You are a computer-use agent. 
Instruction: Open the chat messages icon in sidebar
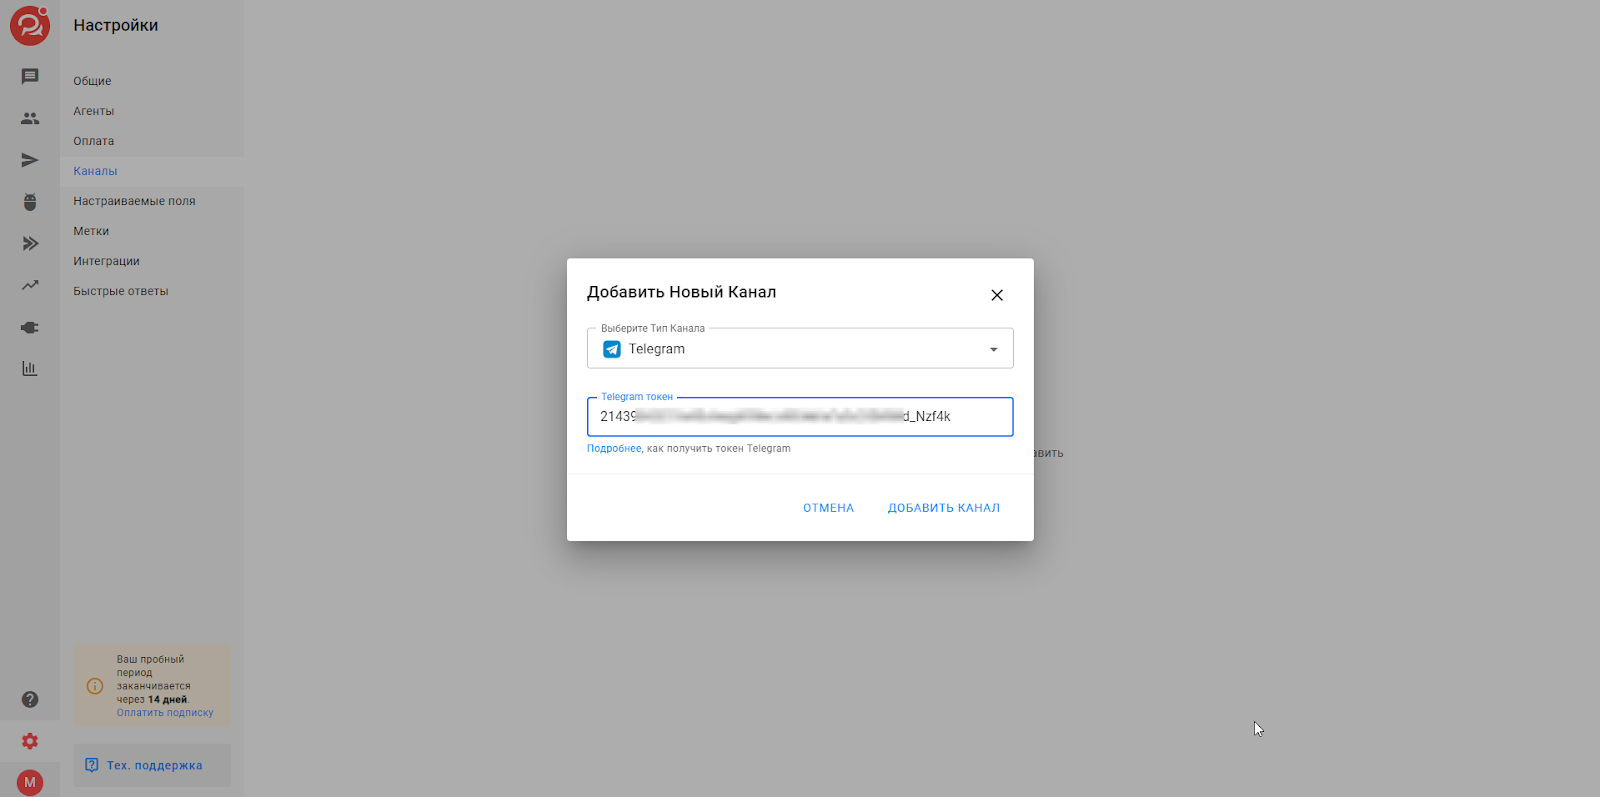pyautogui.click(x=30, y=77)
